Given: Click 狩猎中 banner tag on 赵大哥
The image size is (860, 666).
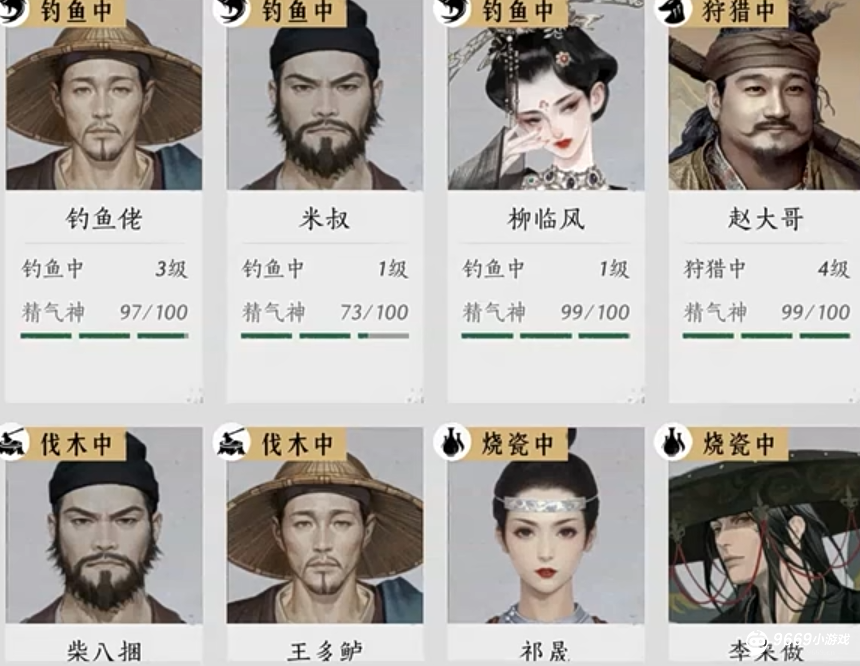Looking at the screenshot, I should click(738, 12).
